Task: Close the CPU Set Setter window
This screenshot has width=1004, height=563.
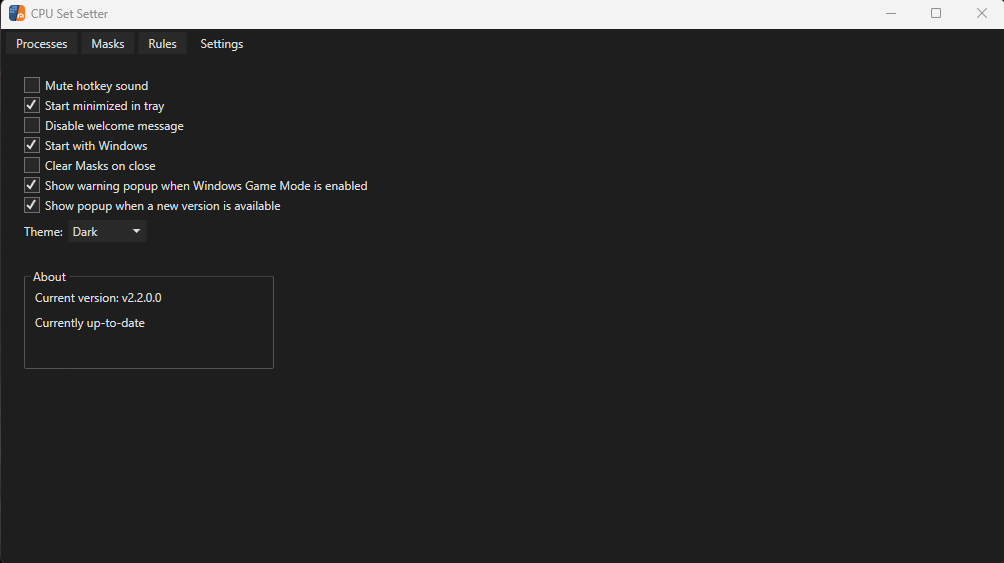Action: pyautogui.click(x=982, y=13)
